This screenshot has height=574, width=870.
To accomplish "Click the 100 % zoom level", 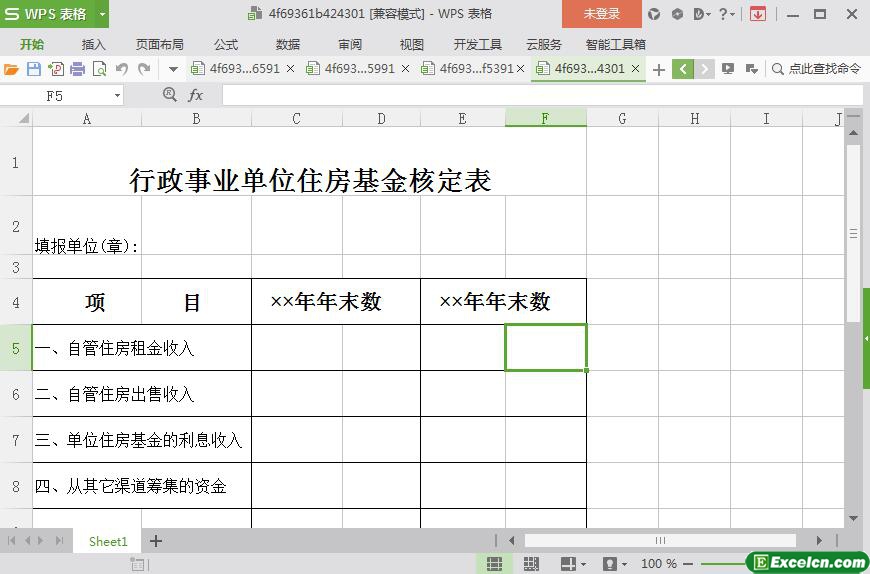I will point(659,564).
